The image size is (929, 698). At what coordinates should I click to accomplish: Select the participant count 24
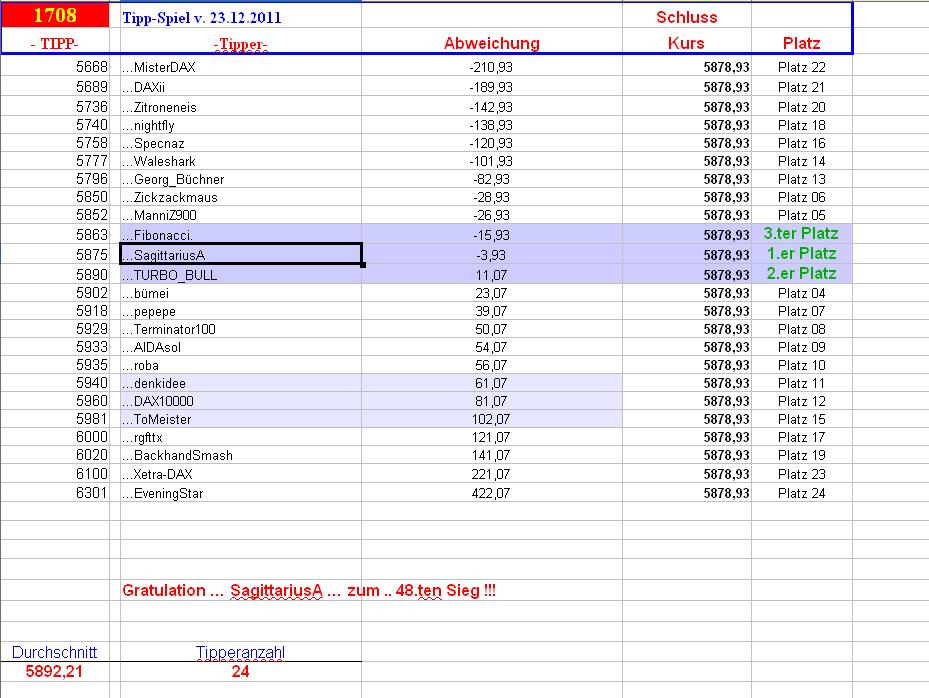pos(240,670)
